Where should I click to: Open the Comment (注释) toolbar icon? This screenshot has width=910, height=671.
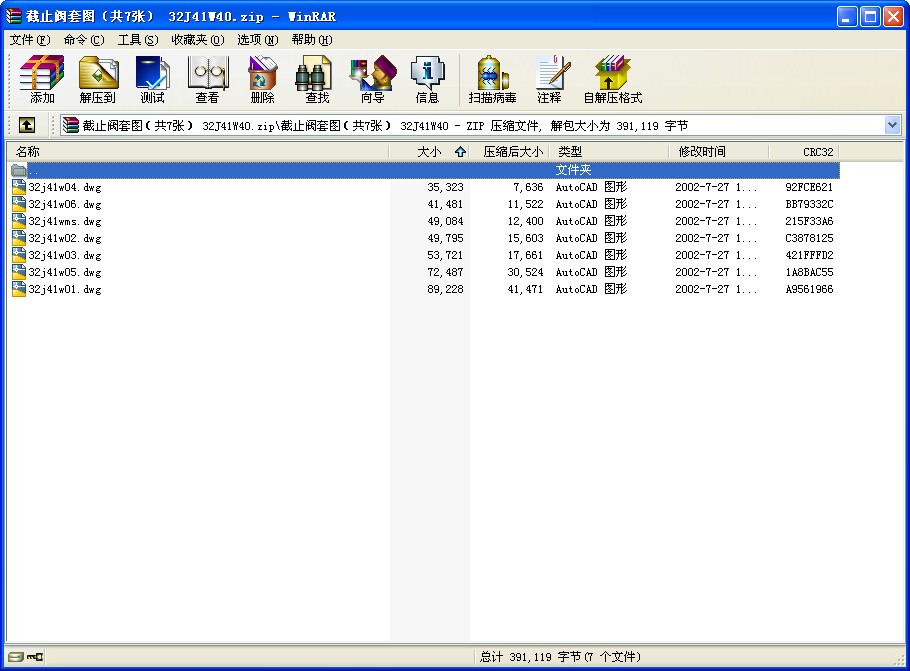(549, 80)
